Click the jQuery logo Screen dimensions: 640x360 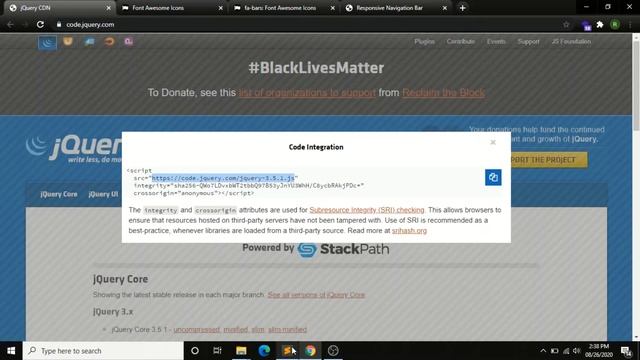click(73, 148)
